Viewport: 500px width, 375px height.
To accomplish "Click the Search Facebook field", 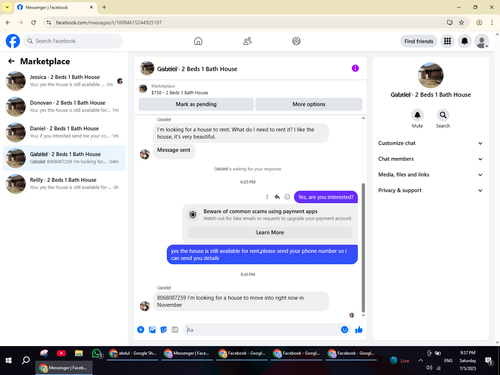I will [73, 41].
